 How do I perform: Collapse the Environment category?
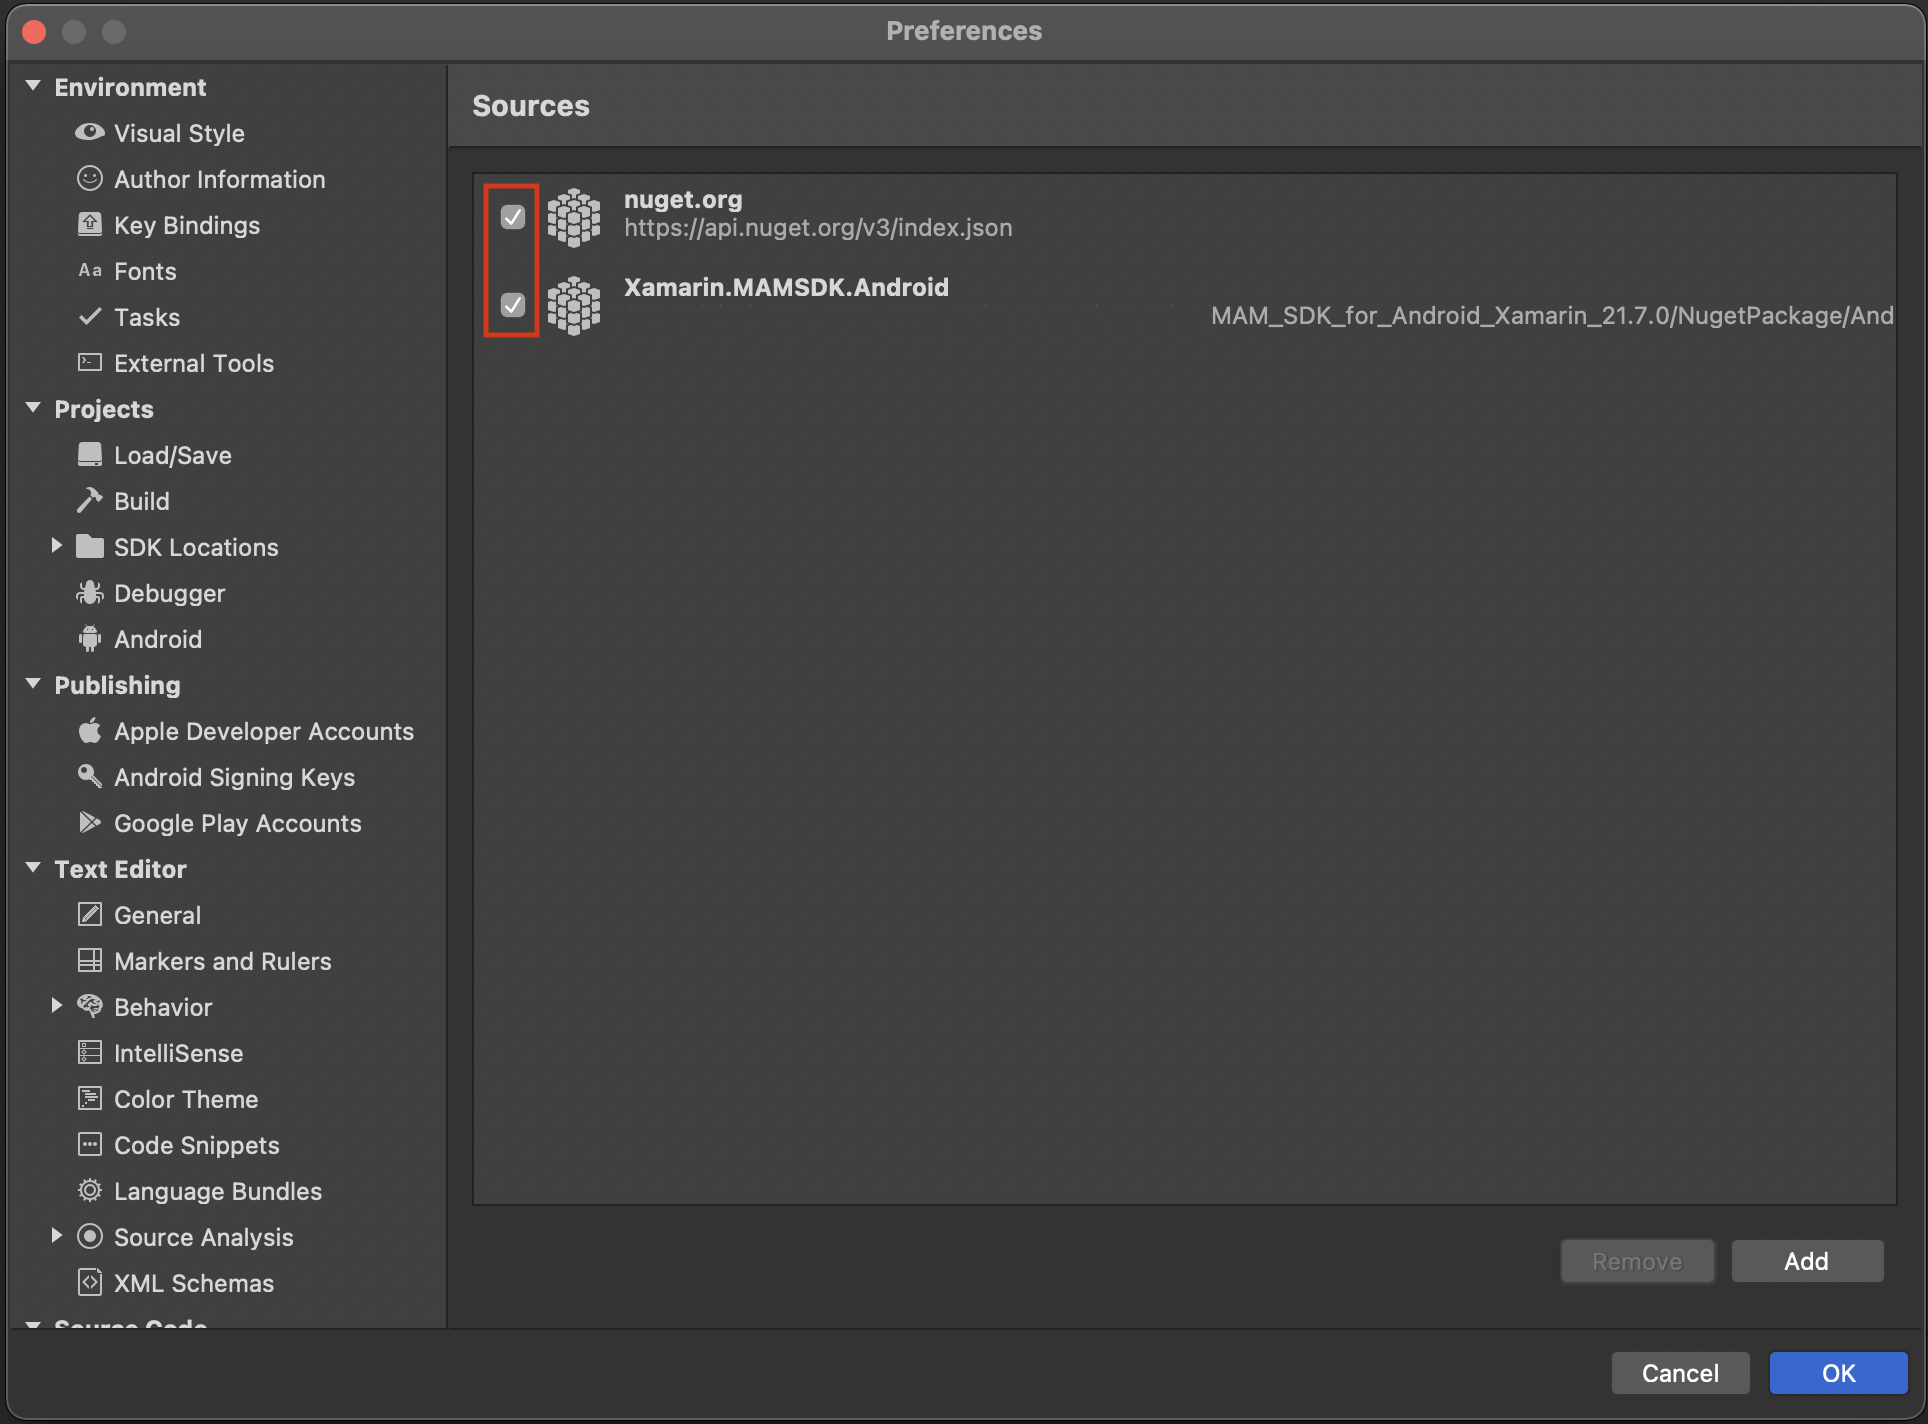point(33,86)
